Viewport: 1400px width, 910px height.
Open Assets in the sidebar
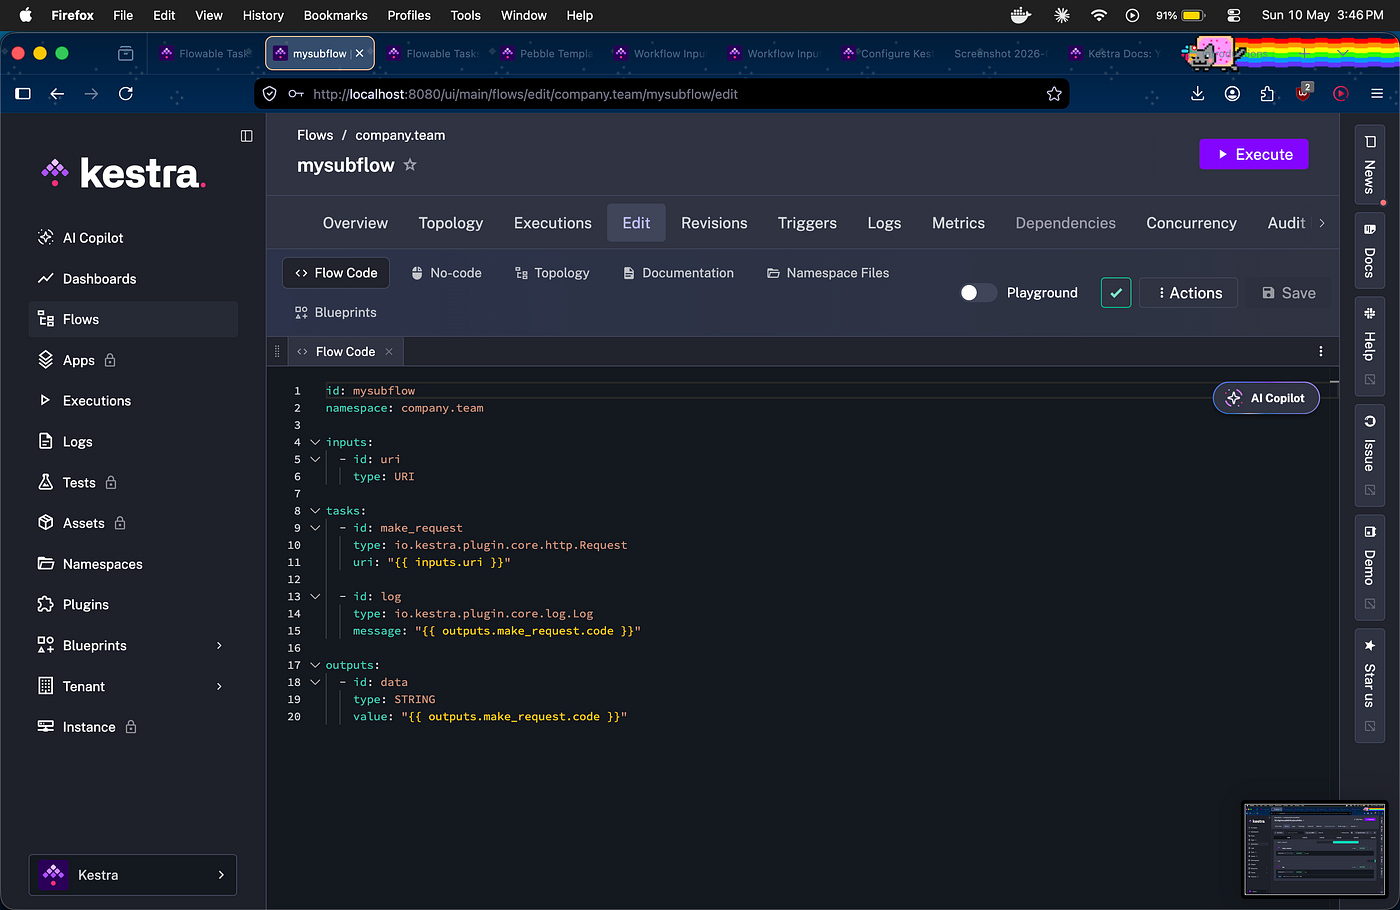pos(133,523)
